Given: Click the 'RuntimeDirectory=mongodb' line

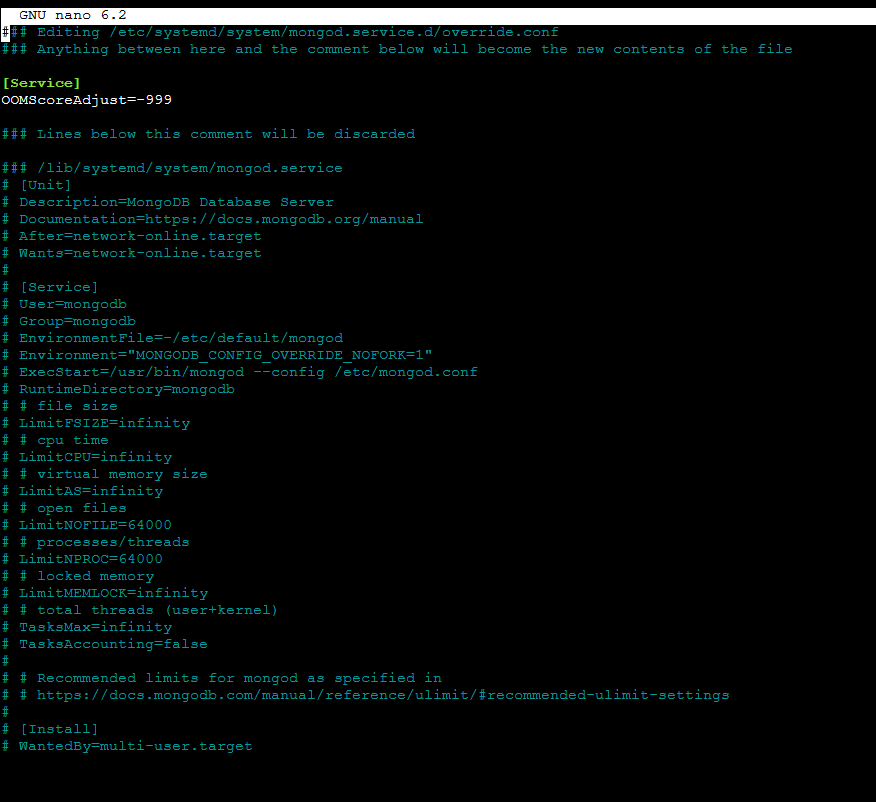Looking at the screenshot, I should (118, 389).
